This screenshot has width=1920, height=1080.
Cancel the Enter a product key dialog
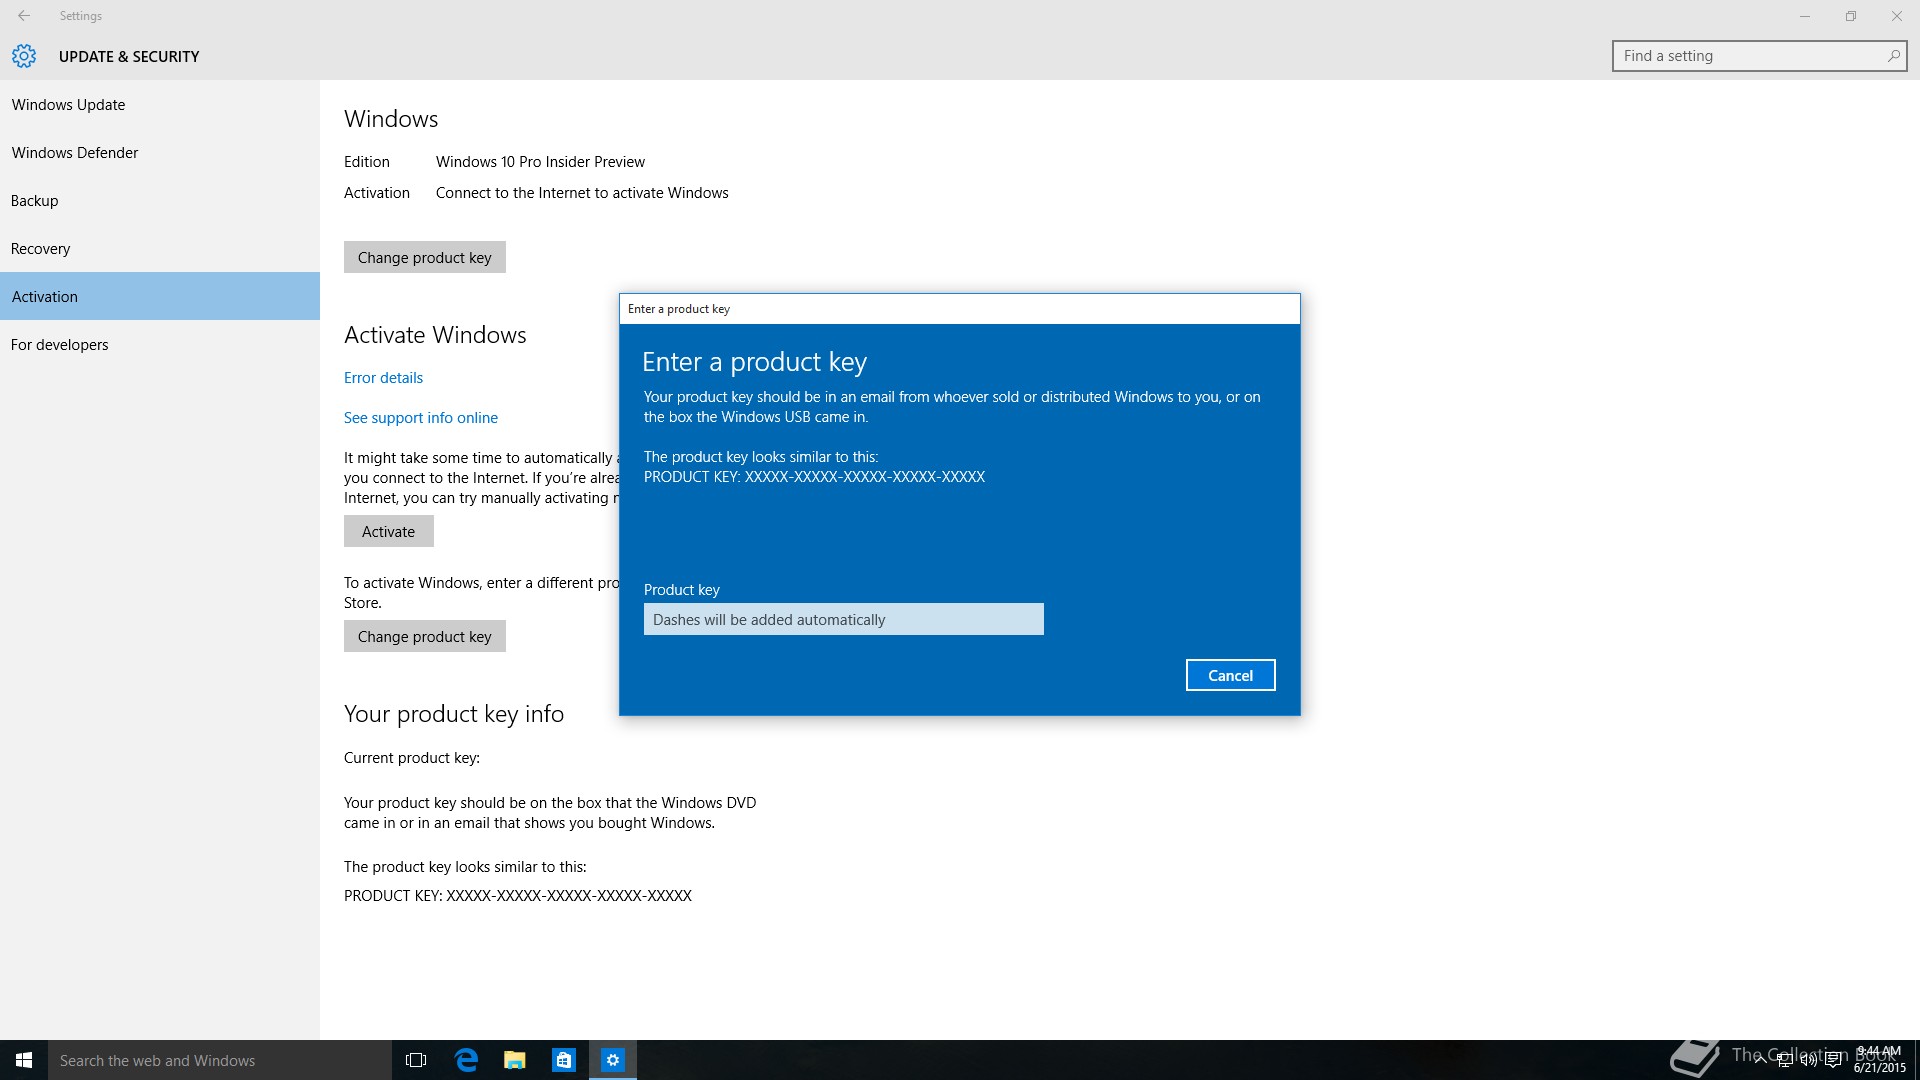tap(1230, 676)
